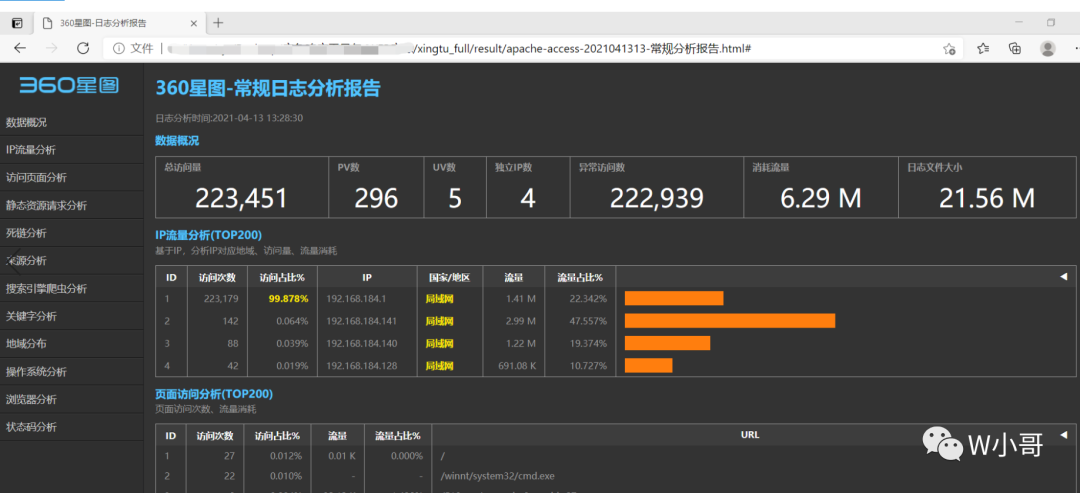The height and width of the screenshot is (493, 1080).
Task: Collapse the 页面访问分析 table with triangle arrow
Action: click(1063, 434)
